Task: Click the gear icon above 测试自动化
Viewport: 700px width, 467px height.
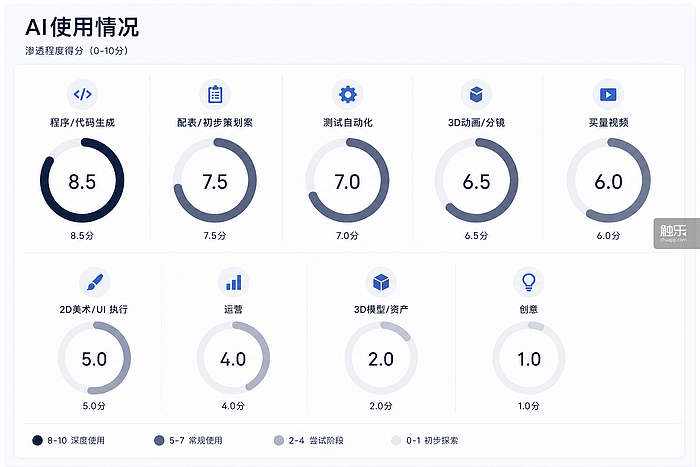Action: 348,94
